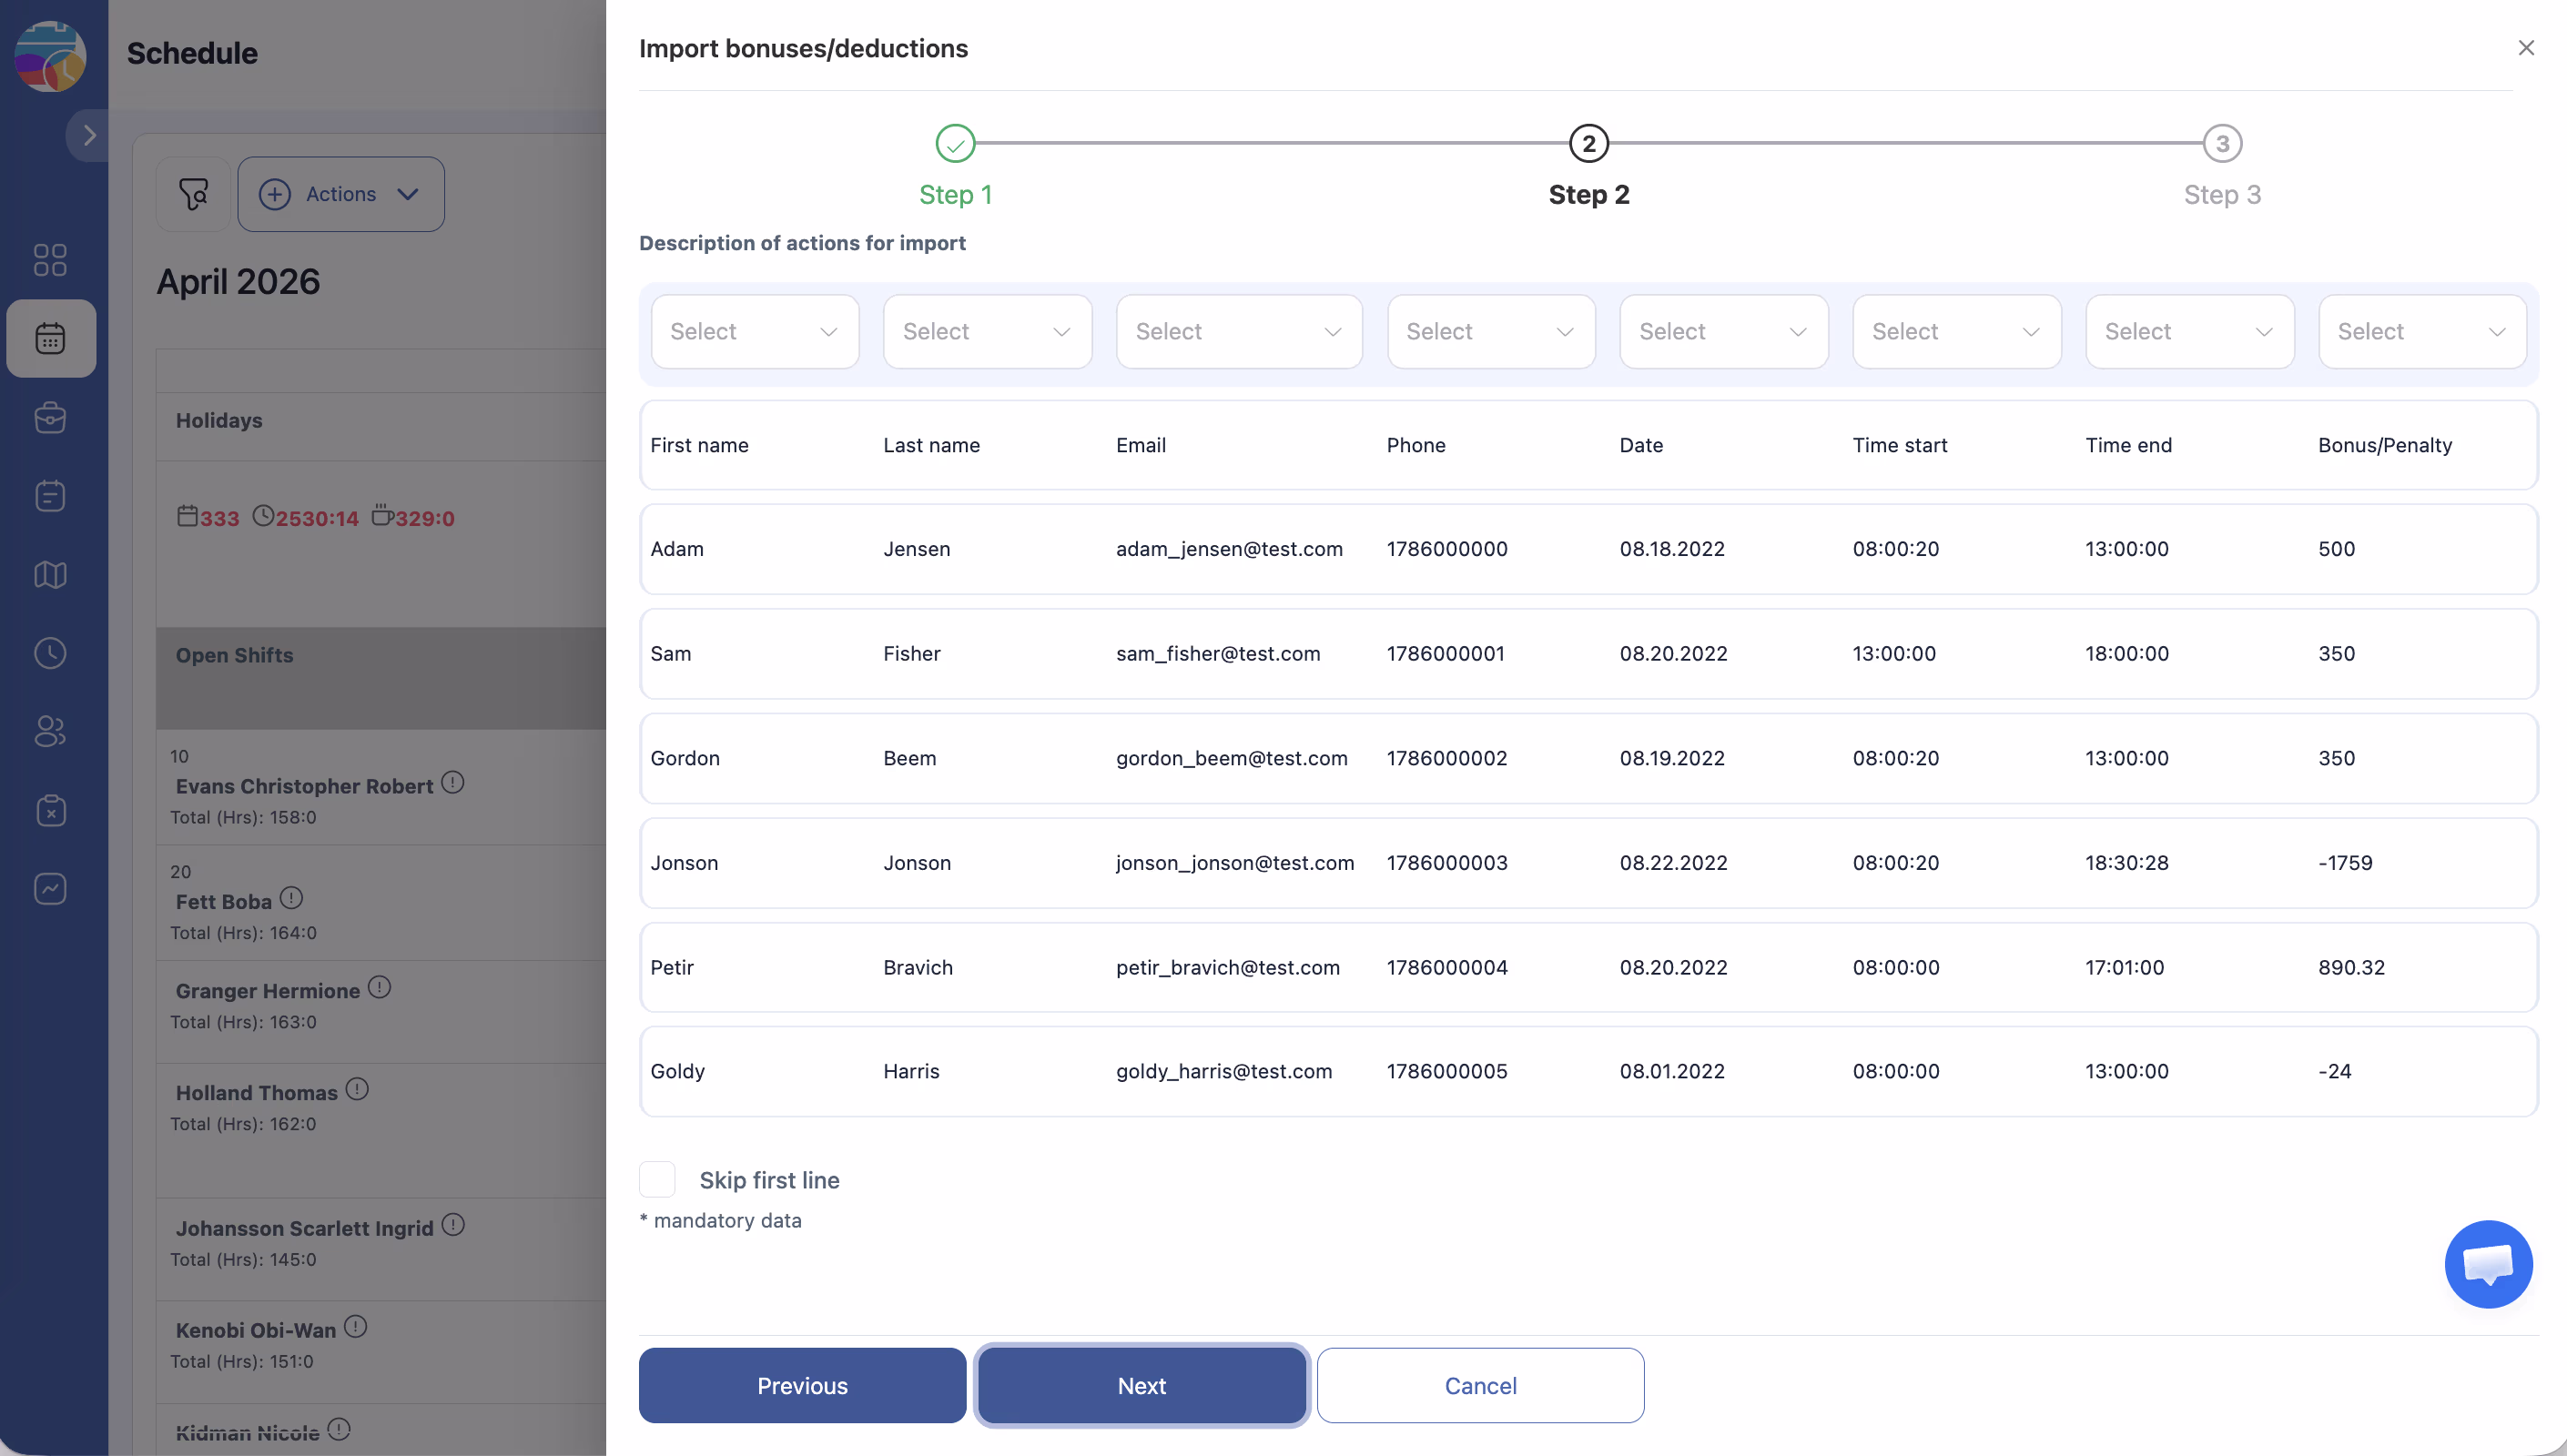The image size is (2567, 1456).
Task: Click the Next button
Action: click(x=1141, y=1386)
